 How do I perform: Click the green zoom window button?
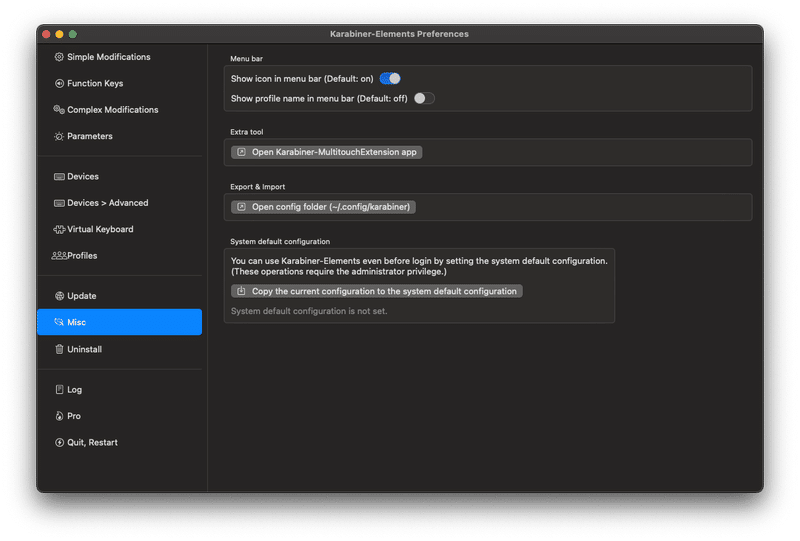point(73,34)
